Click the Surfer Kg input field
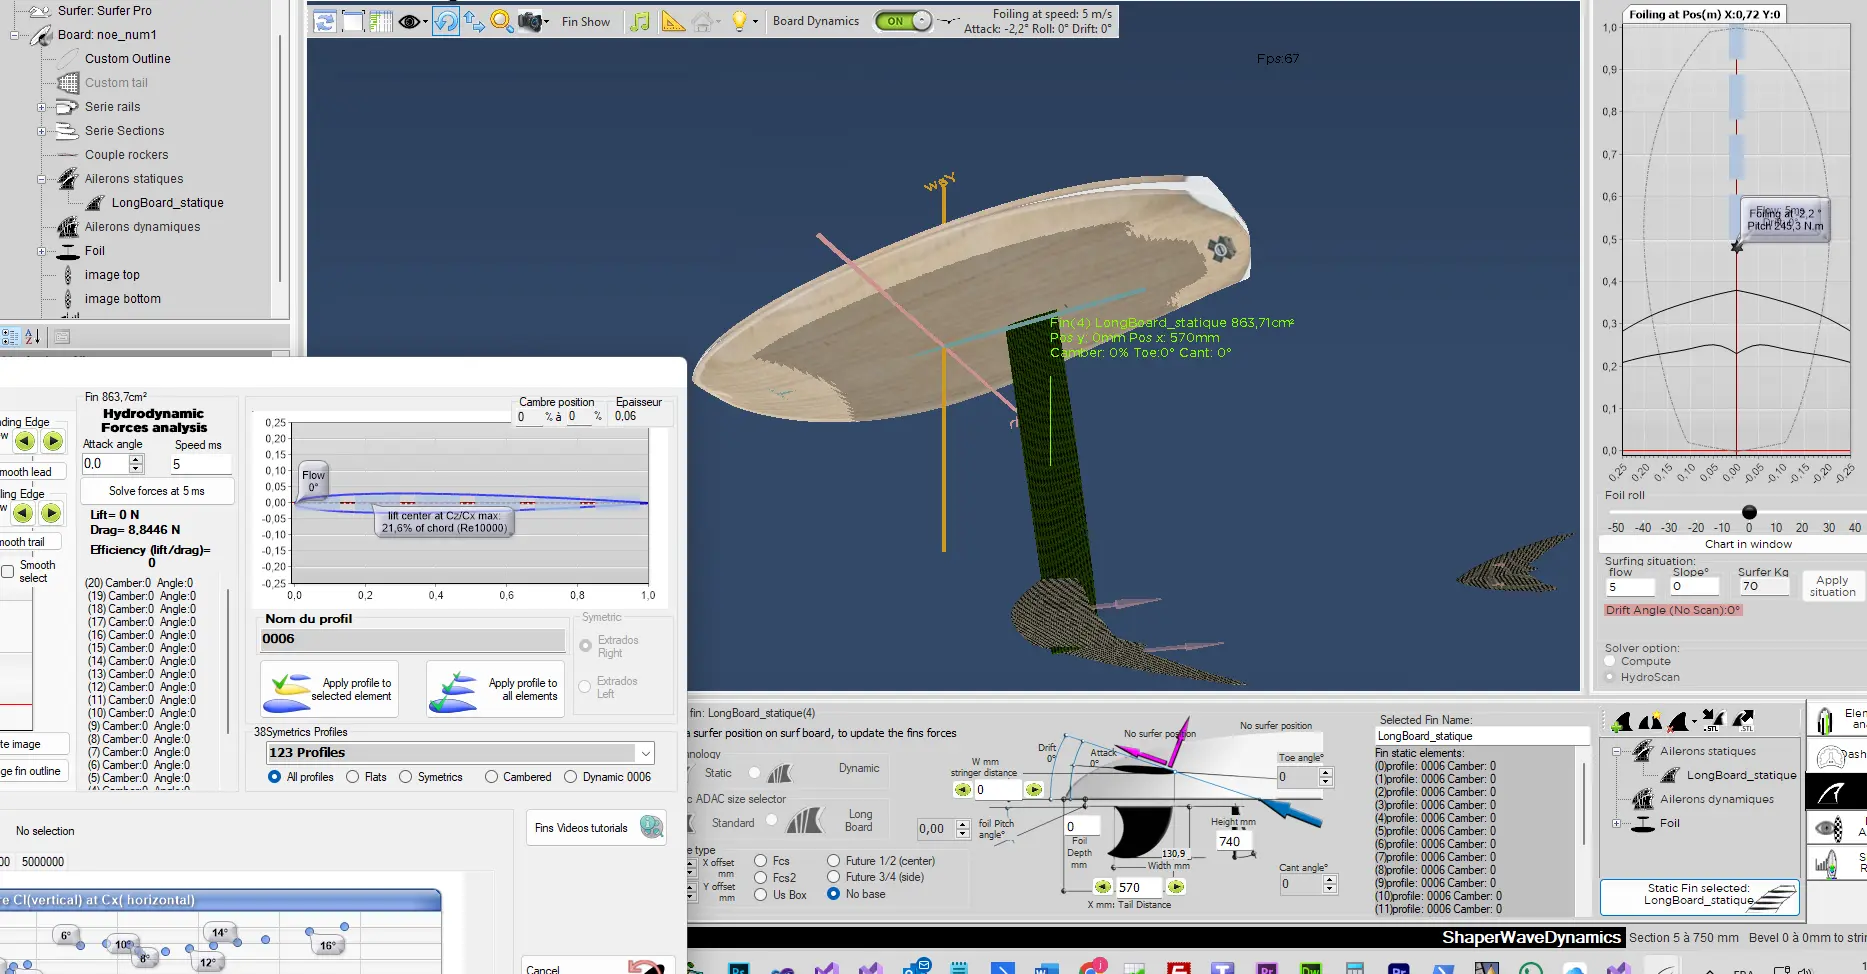This screenshot has width=1867, height=974. [x=1763, y=587]
